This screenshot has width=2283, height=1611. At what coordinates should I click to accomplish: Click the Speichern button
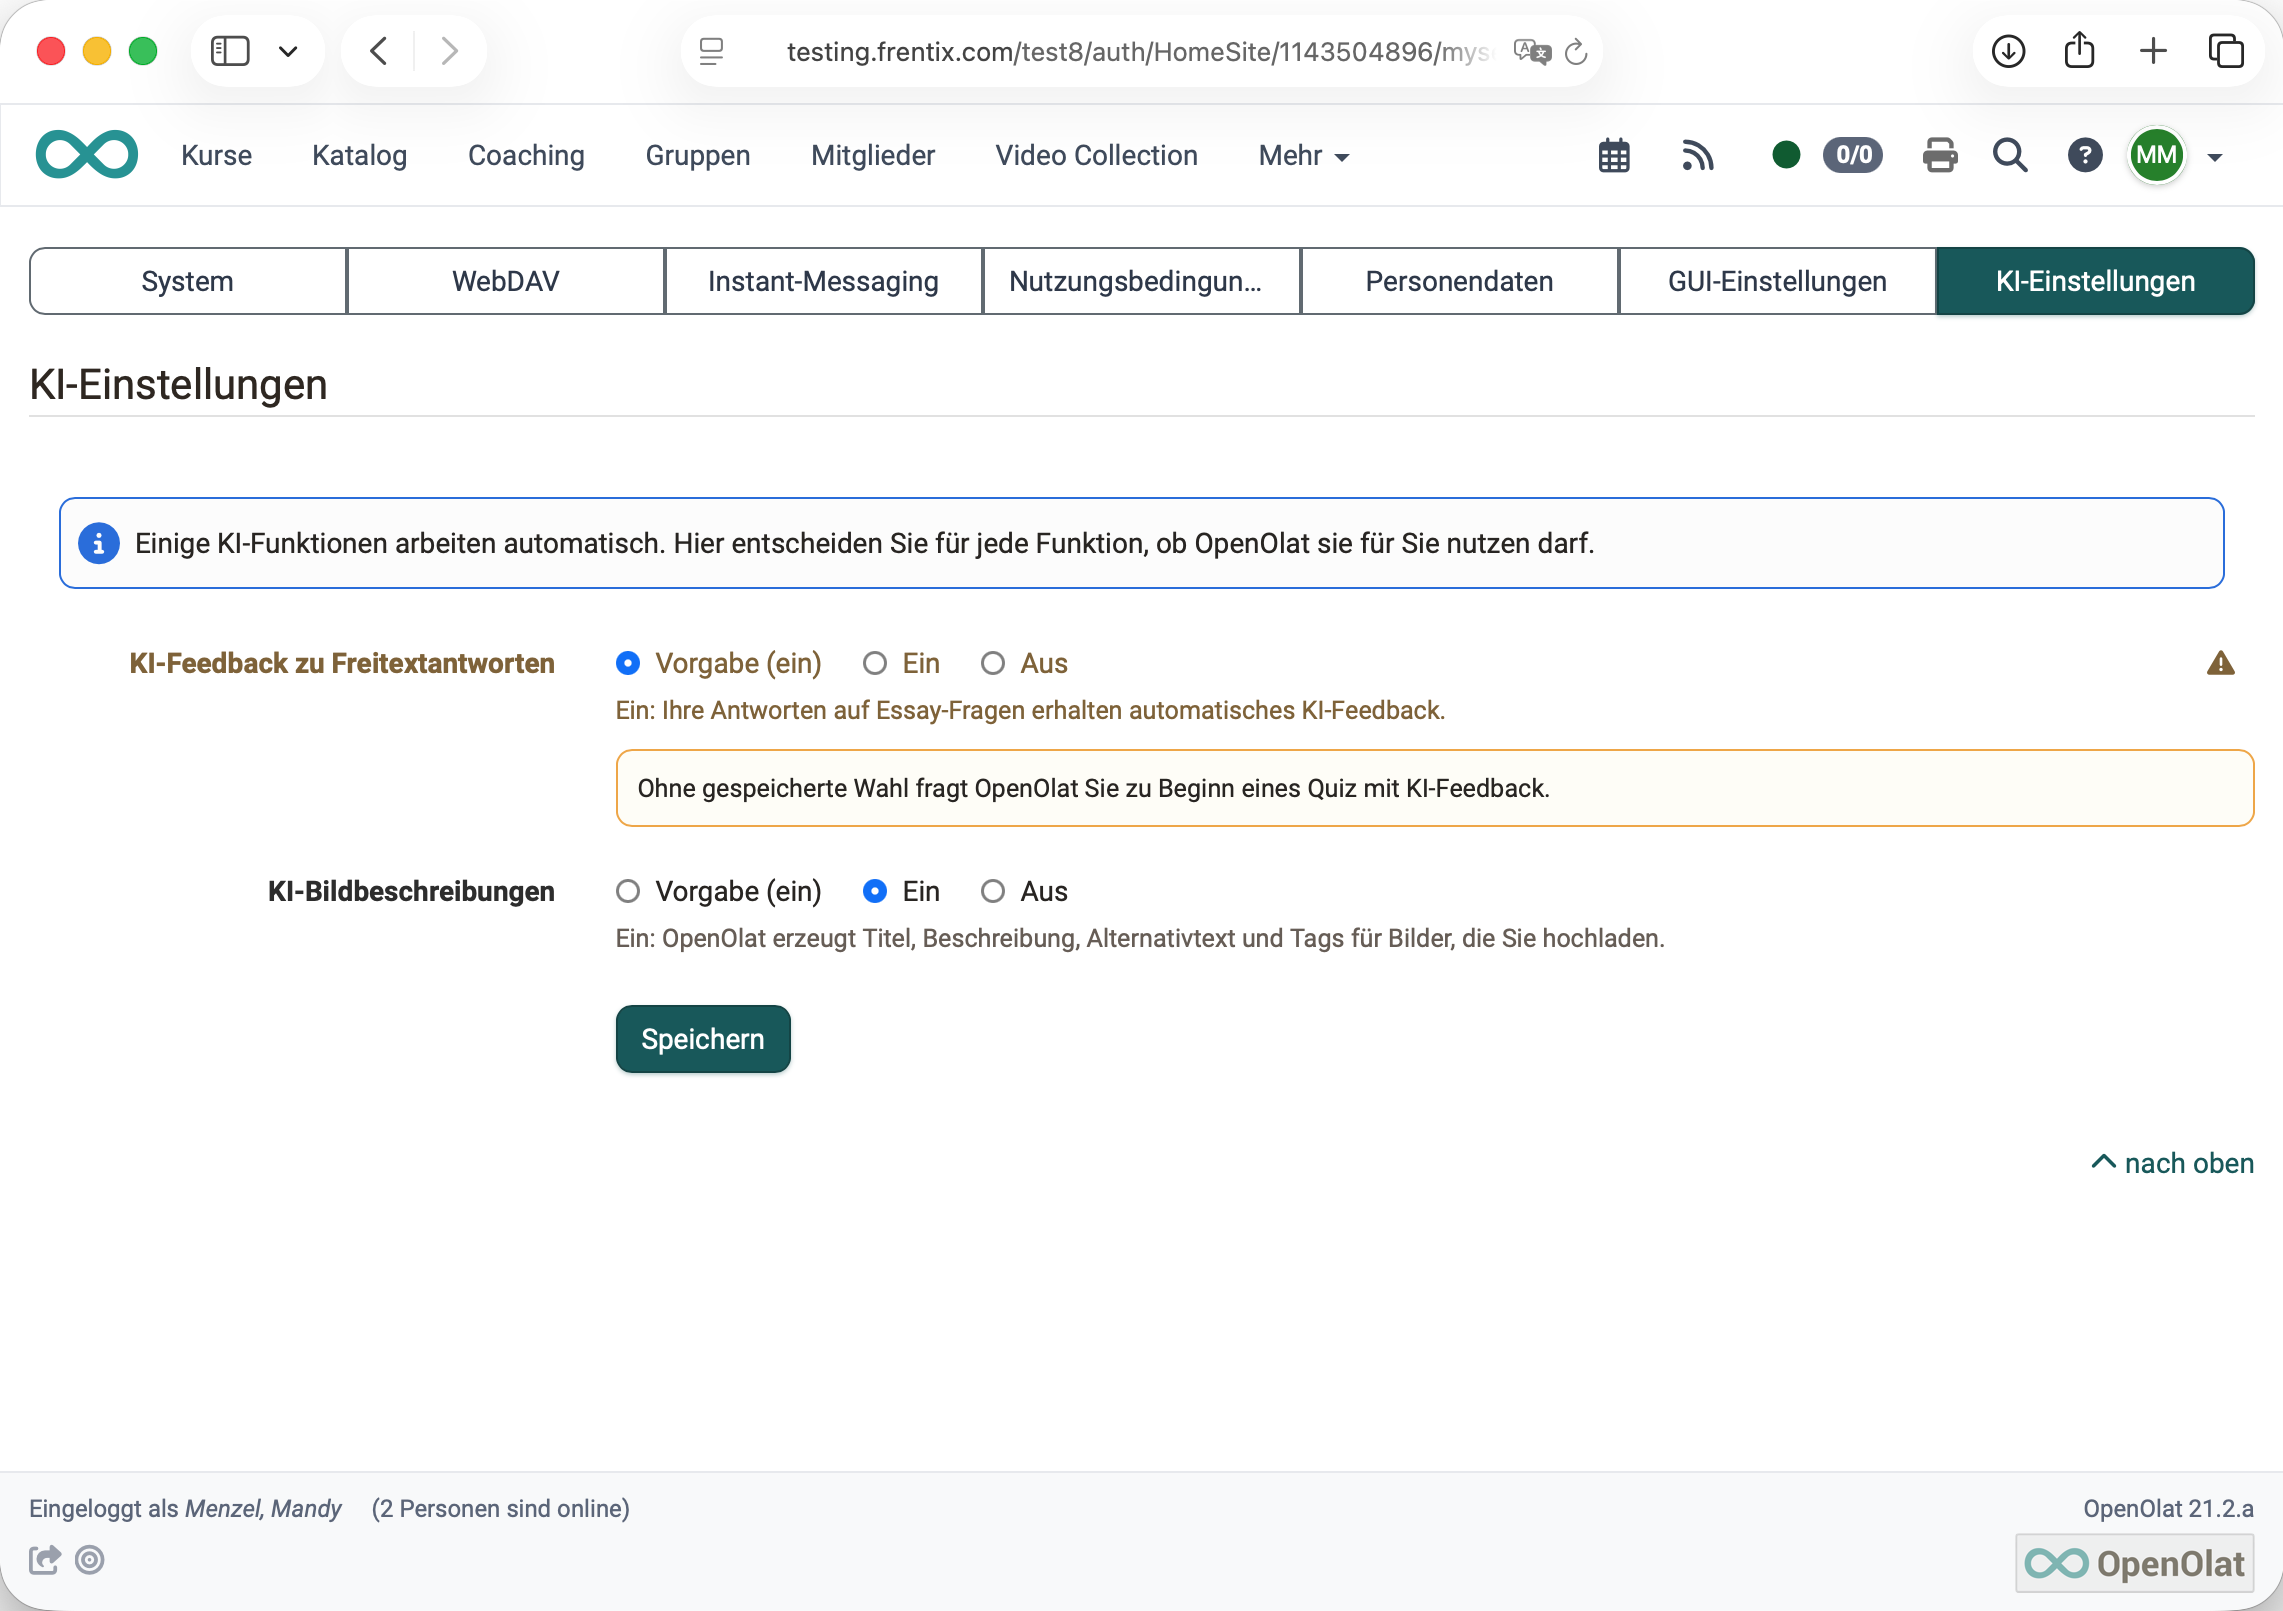(x=703, y=1039)
